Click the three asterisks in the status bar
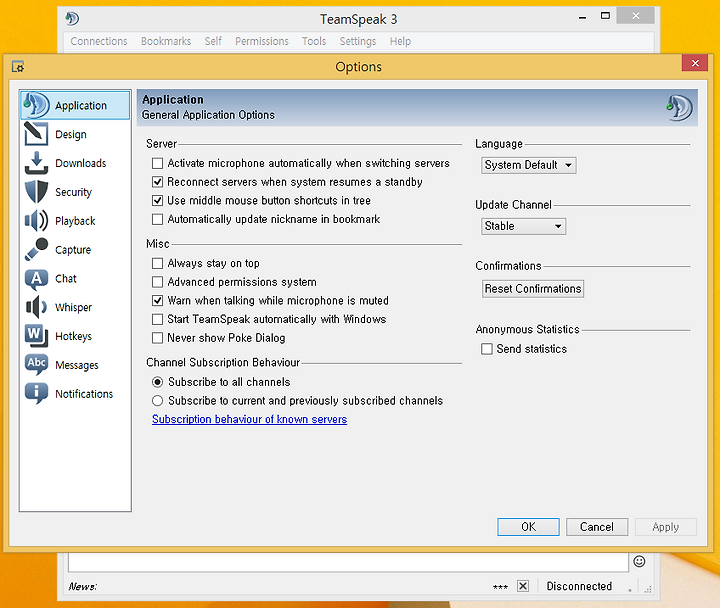The image size is (720, 608). pos(500,587)
